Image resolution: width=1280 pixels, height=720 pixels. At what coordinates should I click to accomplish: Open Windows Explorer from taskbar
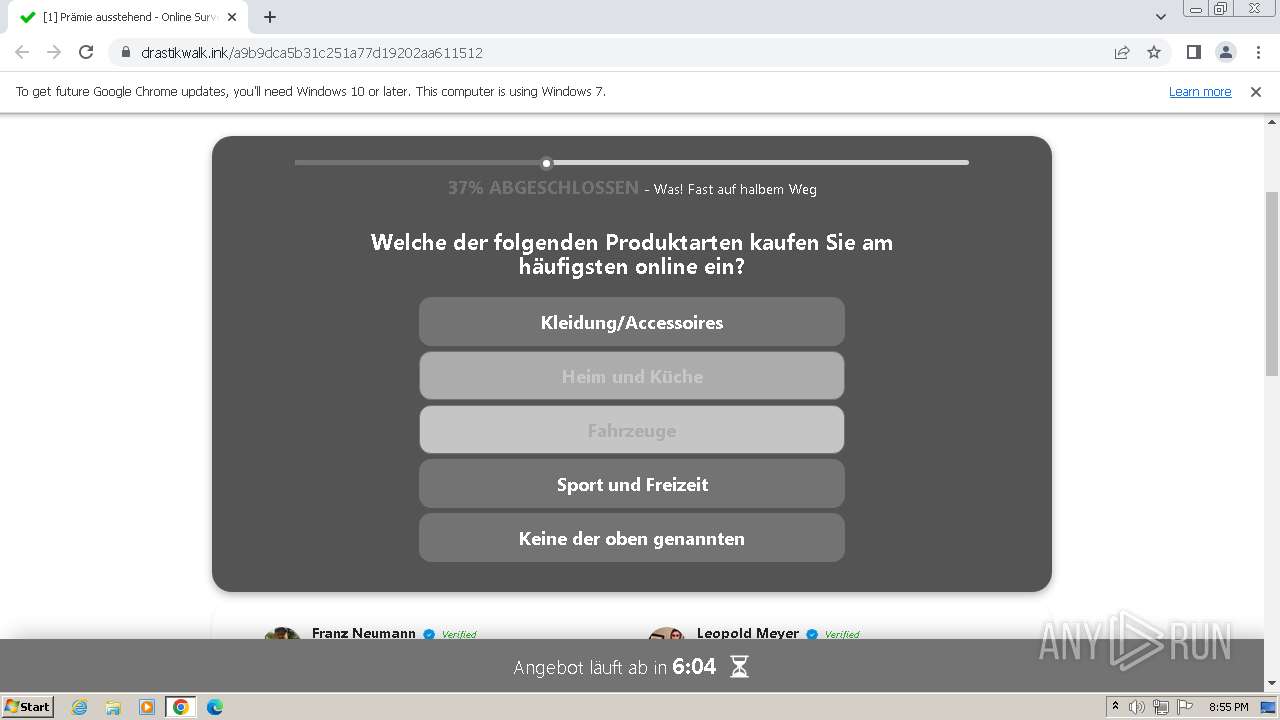click(113, 707)
